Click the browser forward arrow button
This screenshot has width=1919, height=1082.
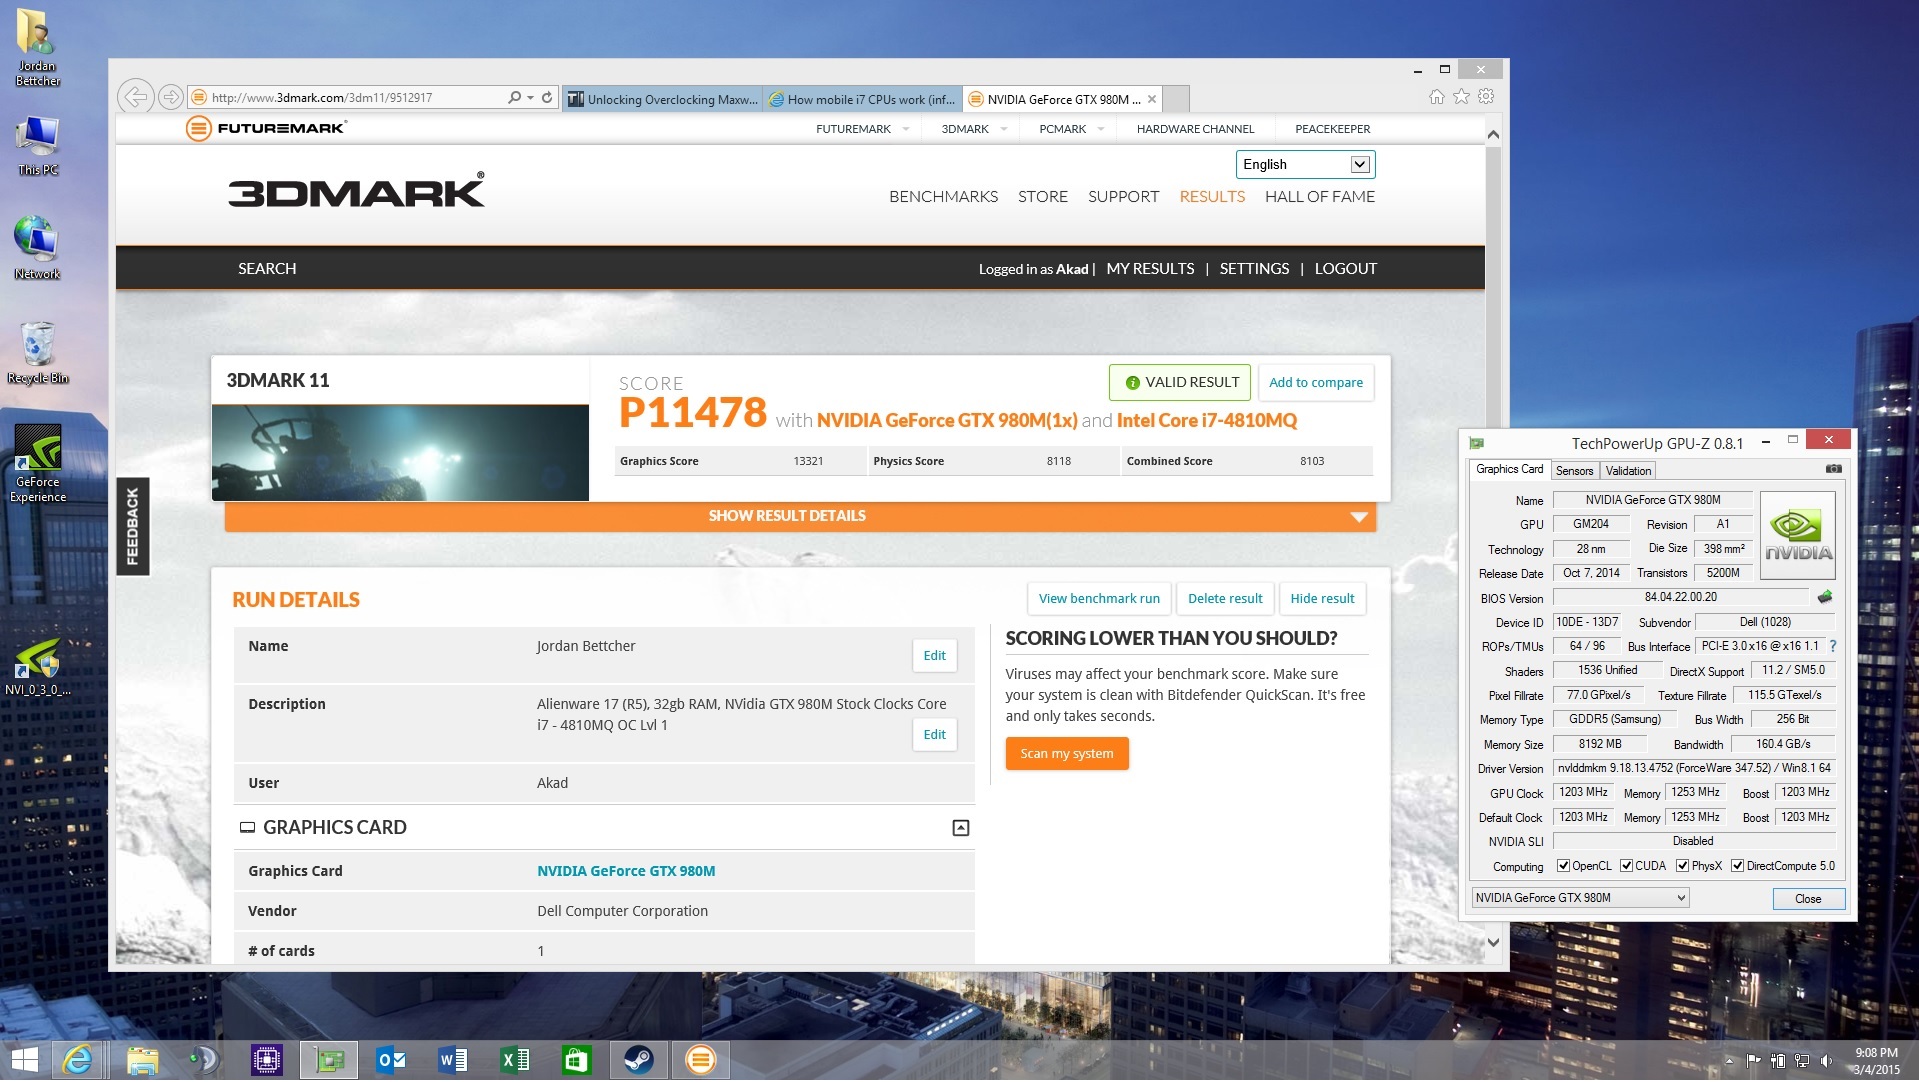[x=171, y=97]
